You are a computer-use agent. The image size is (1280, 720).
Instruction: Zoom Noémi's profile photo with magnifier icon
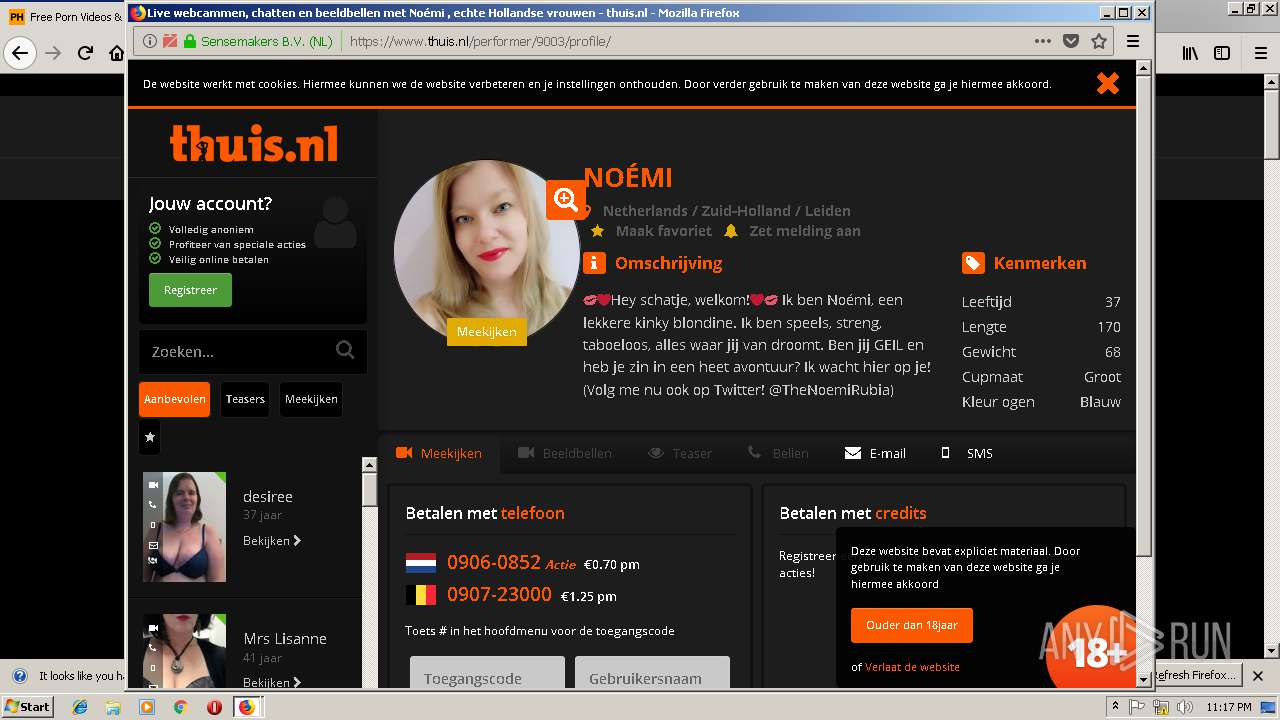click(566, 200)
